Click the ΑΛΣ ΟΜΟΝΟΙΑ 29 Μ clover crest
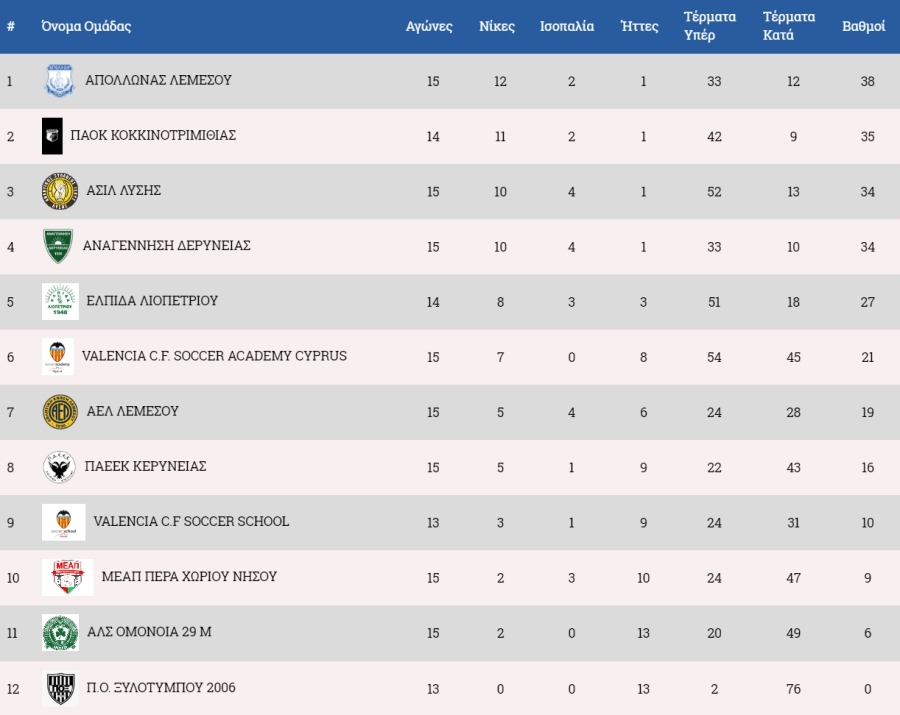Image resolution: width=900 pixels, height=715 pixels. pyautogui.click(x=60, y=632)
